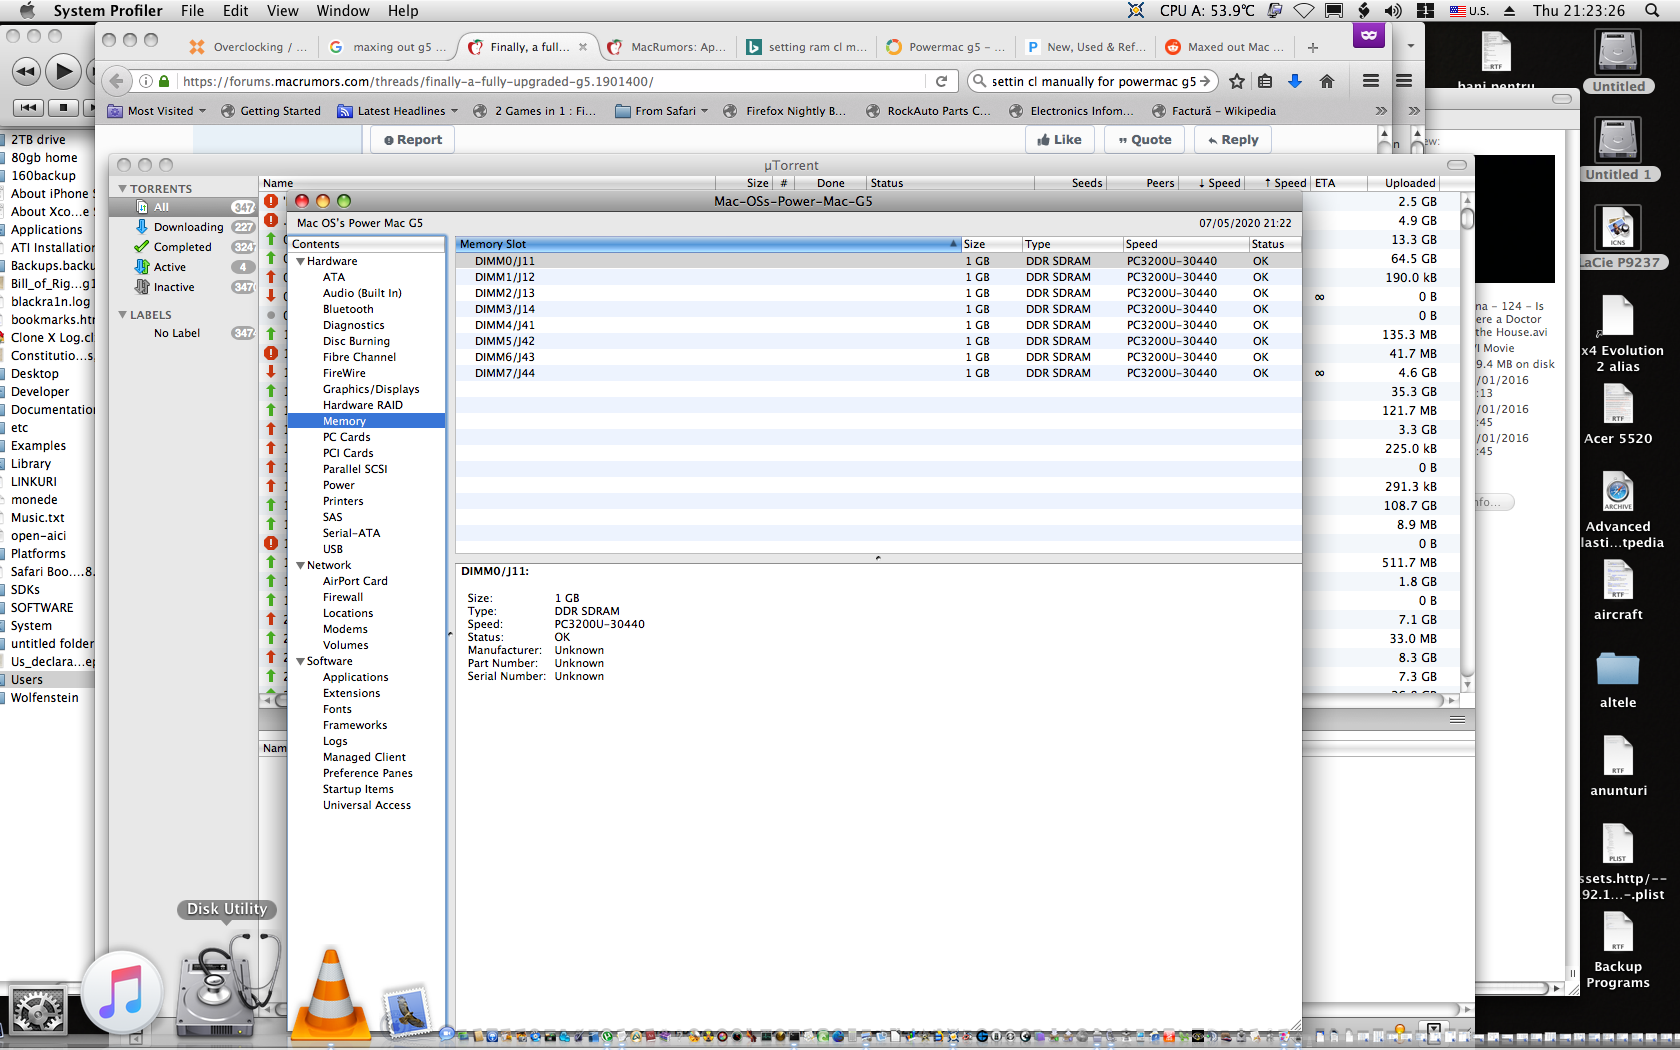Select AirPort Card under Network
This screenshot has height=1050, width=1680.
point(355,581)
